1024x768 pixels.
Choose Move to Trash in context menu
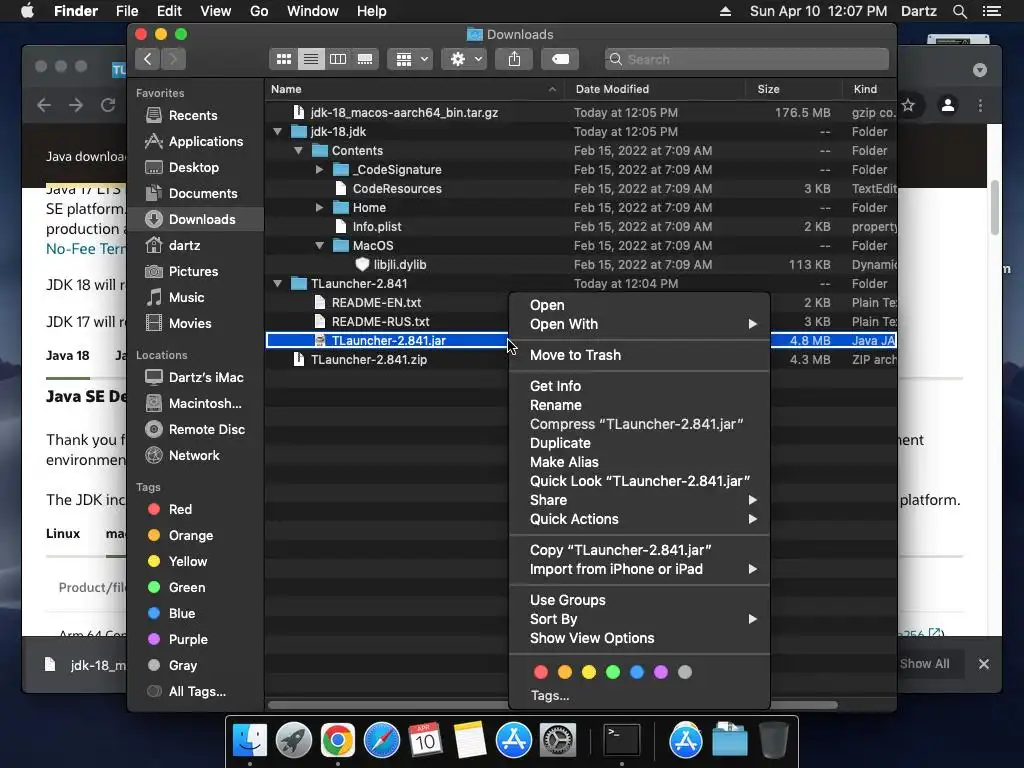pos(639,355)
